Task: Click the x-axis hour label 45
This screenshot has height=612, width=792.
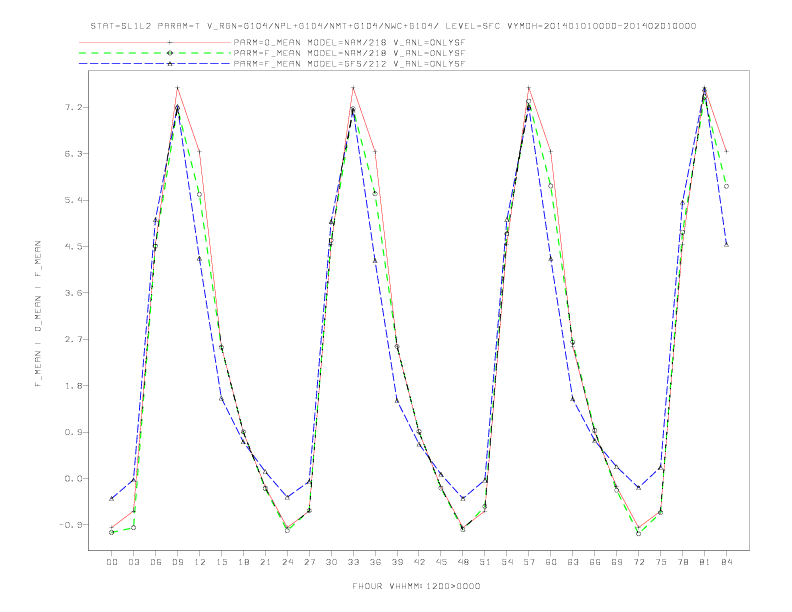Action: 441,562
